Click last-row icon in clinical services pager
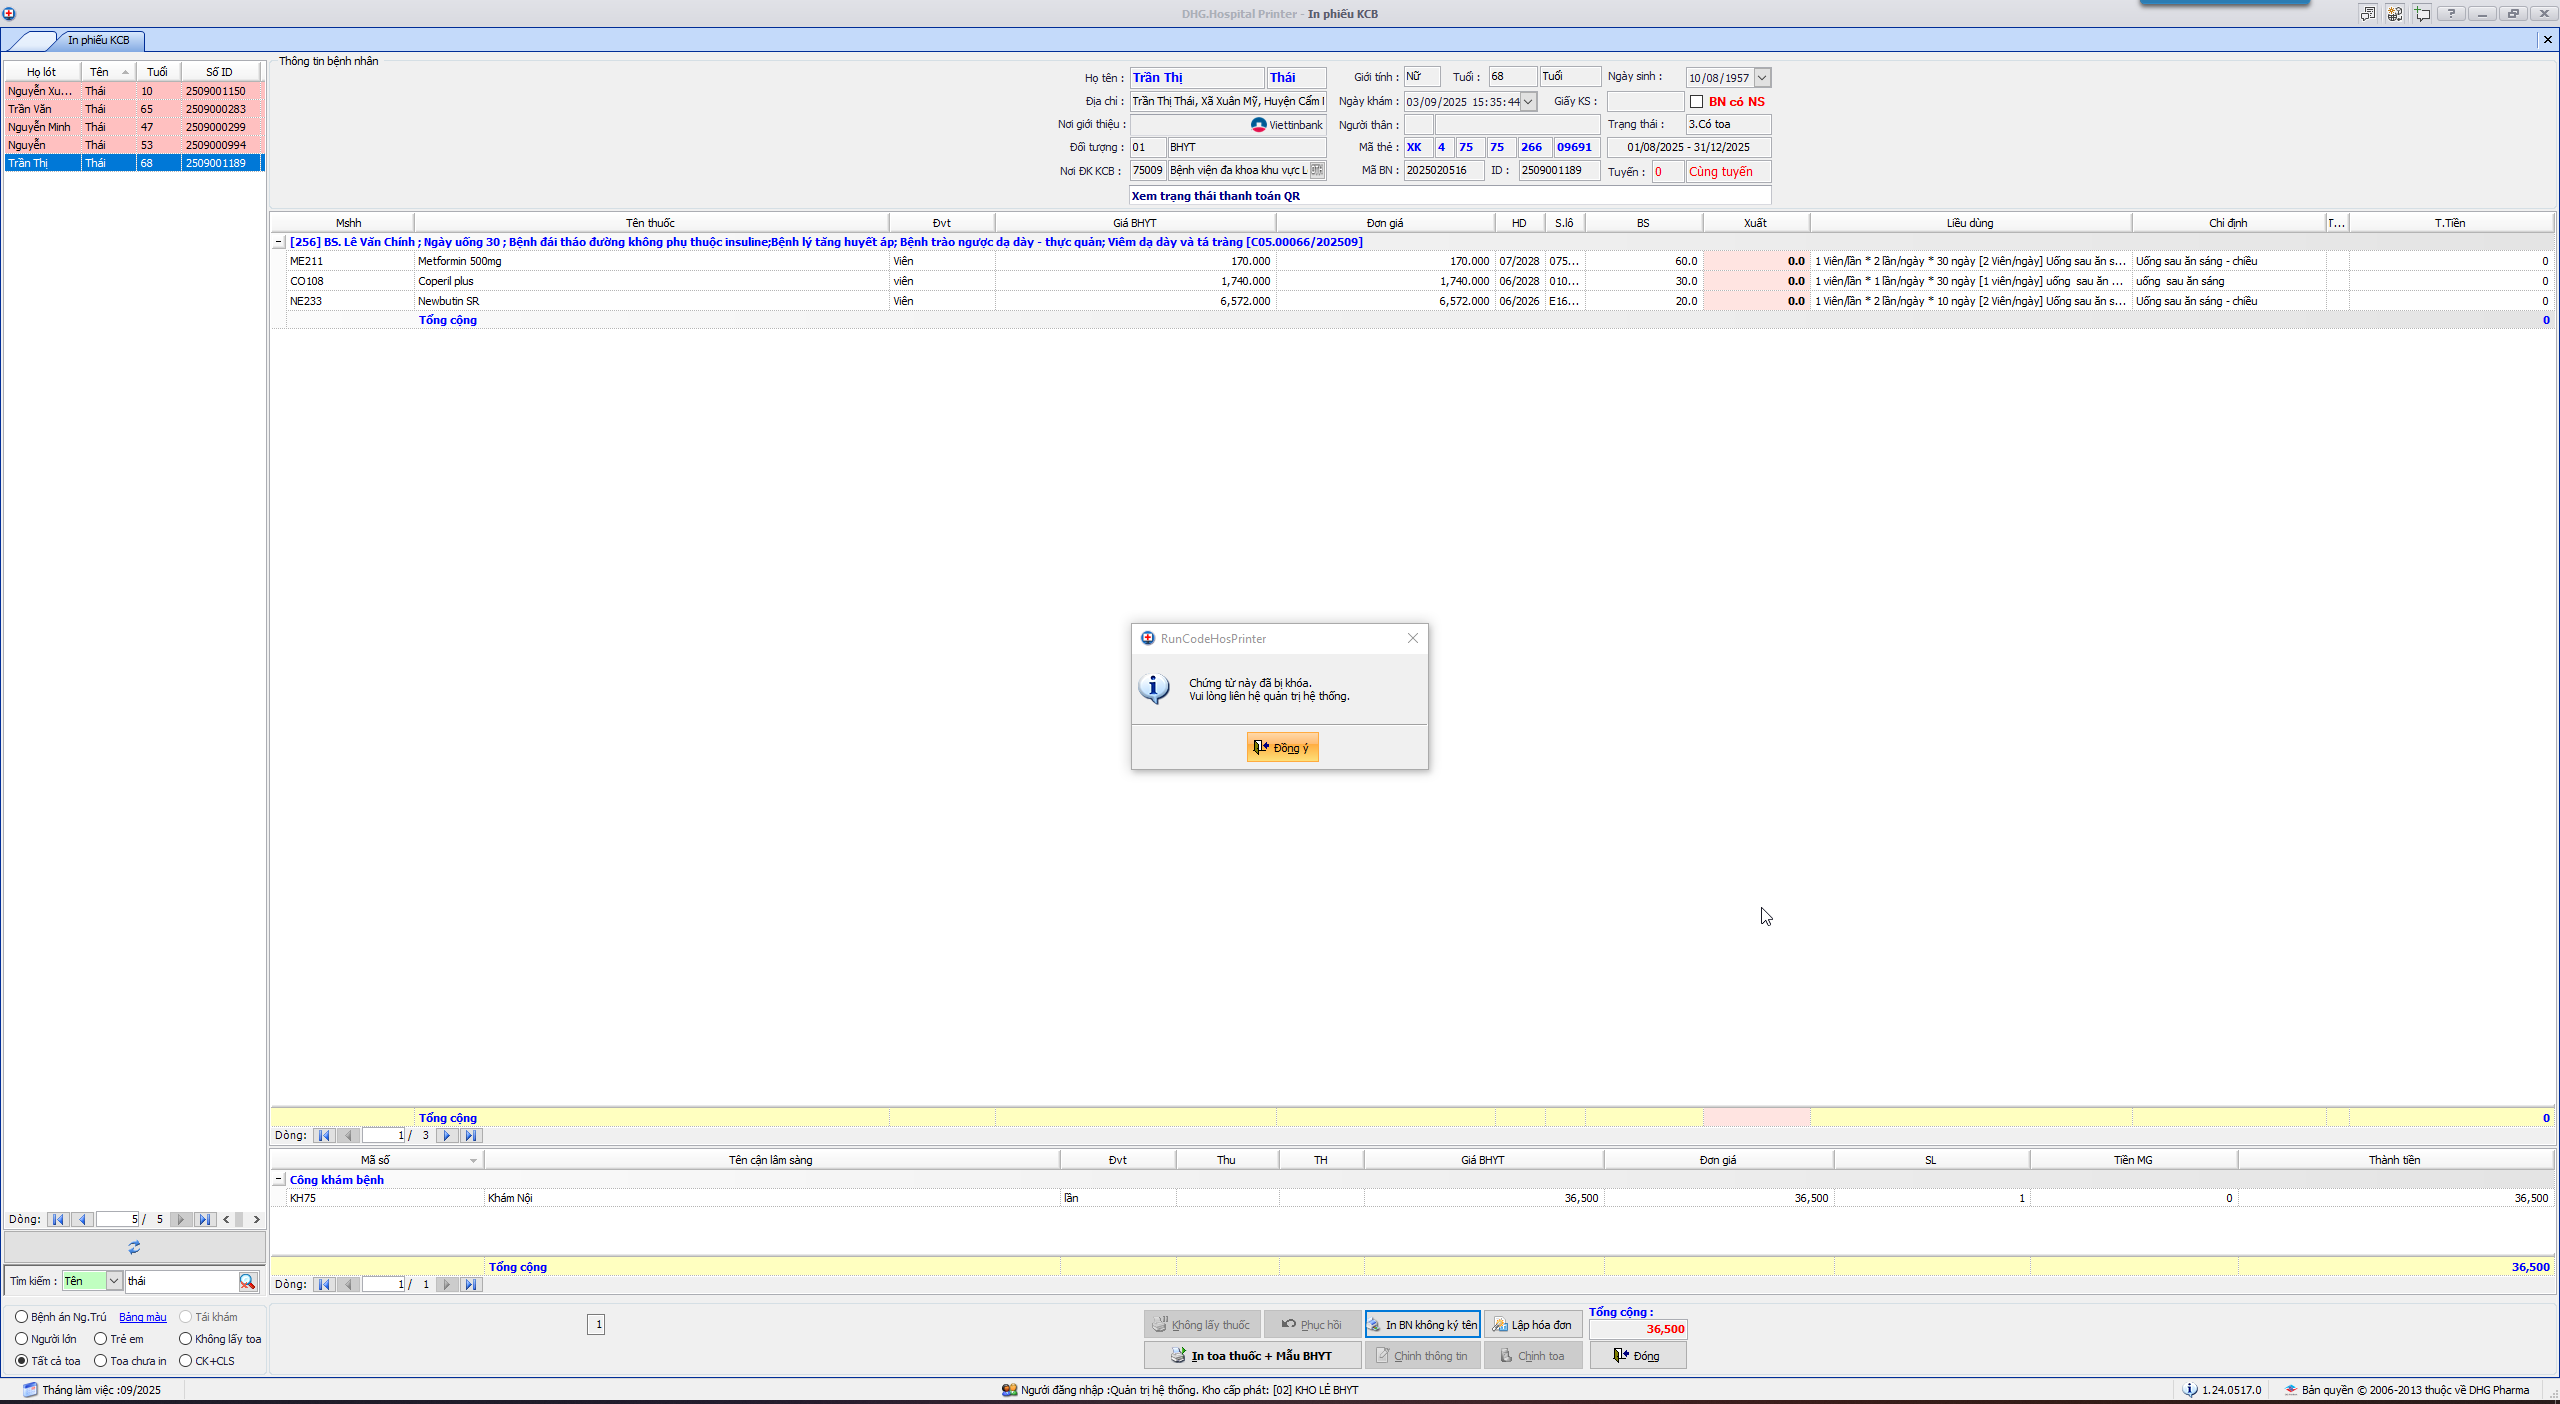The image size is (2560, 1404). (x=470, y=1284)
